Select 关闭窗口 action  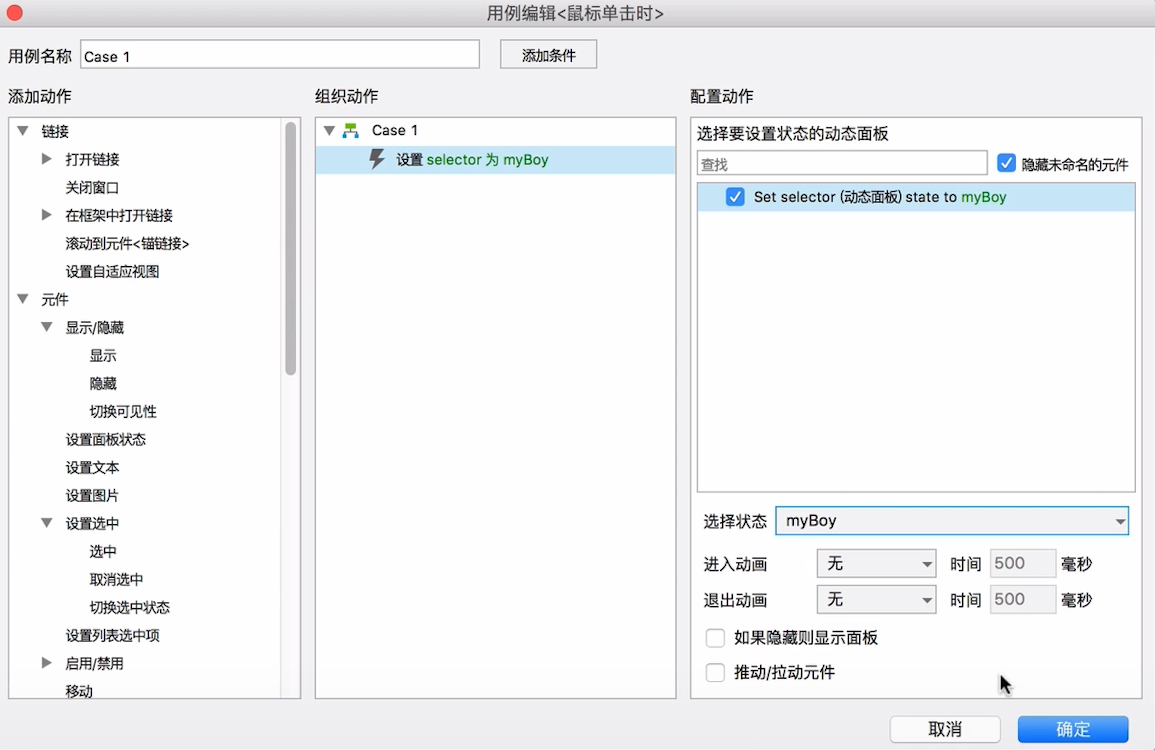click(92, 188)
